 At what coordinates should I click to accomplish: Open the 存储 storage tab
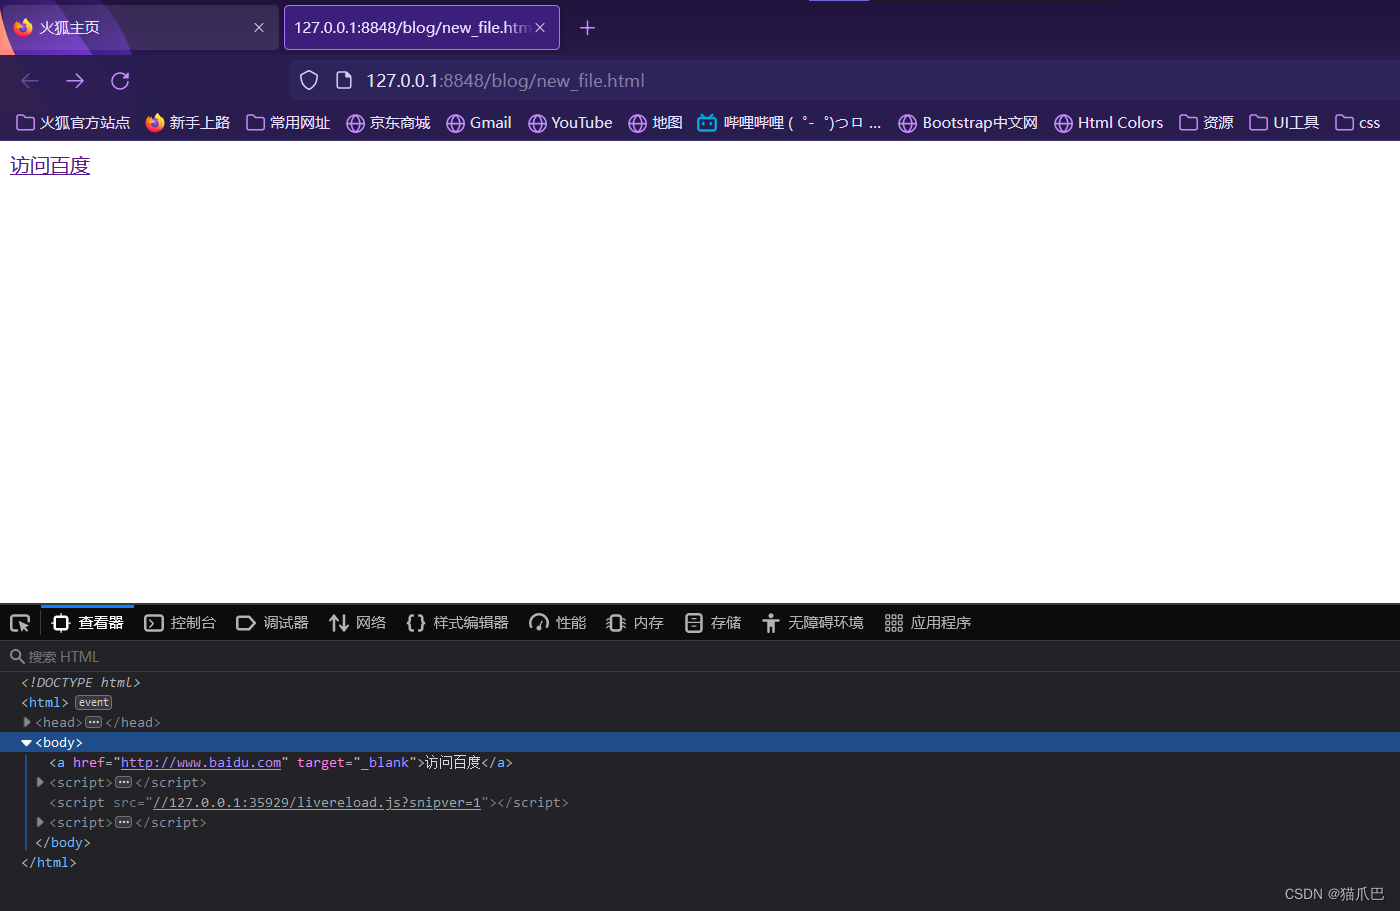[x=713, y=623]
